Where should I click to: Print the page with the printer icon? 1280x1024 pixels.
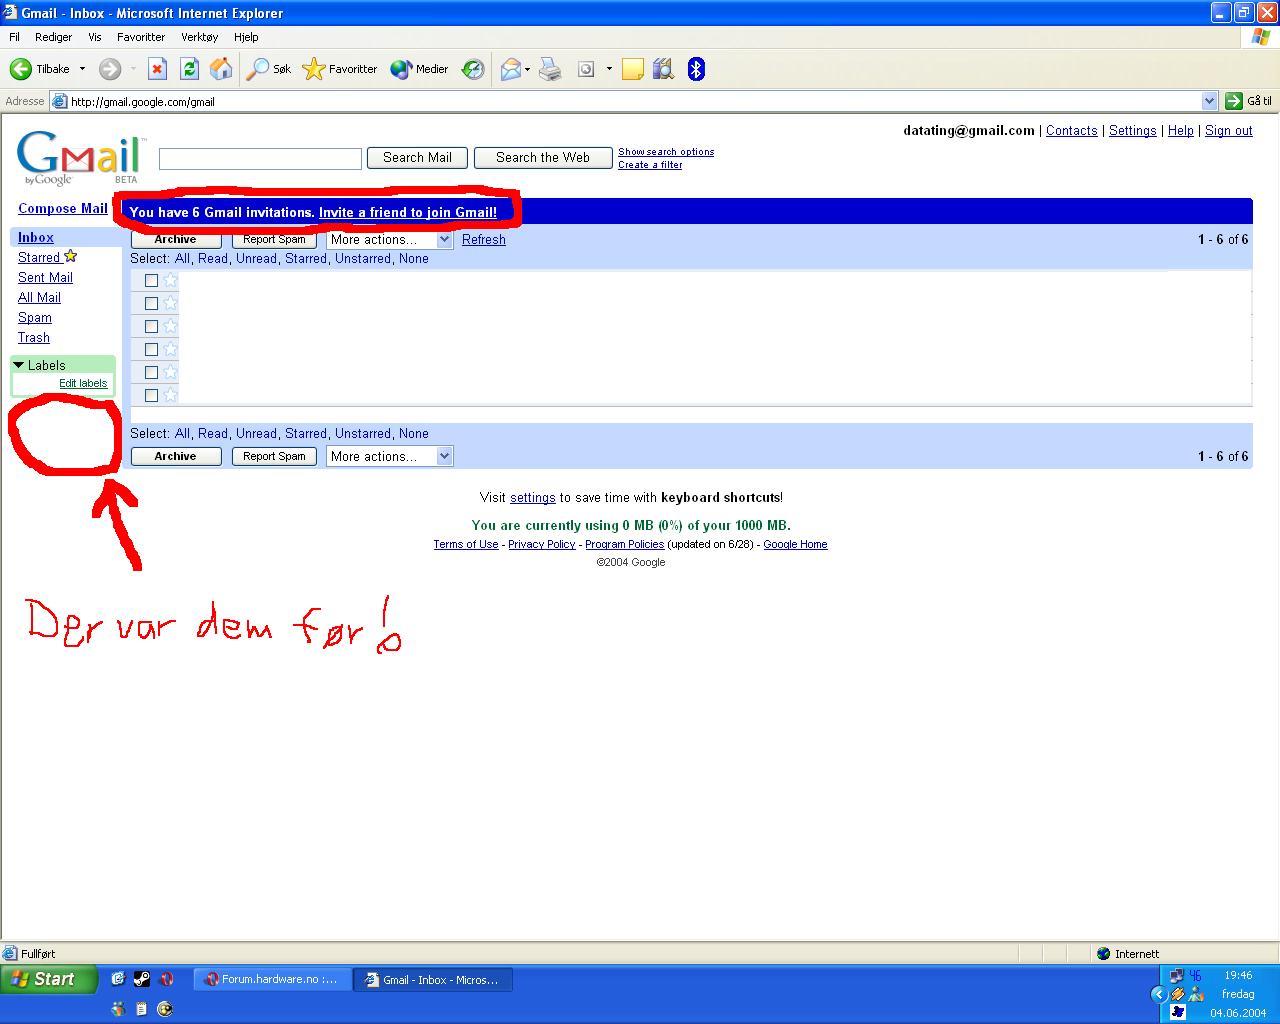coord(550,69)
